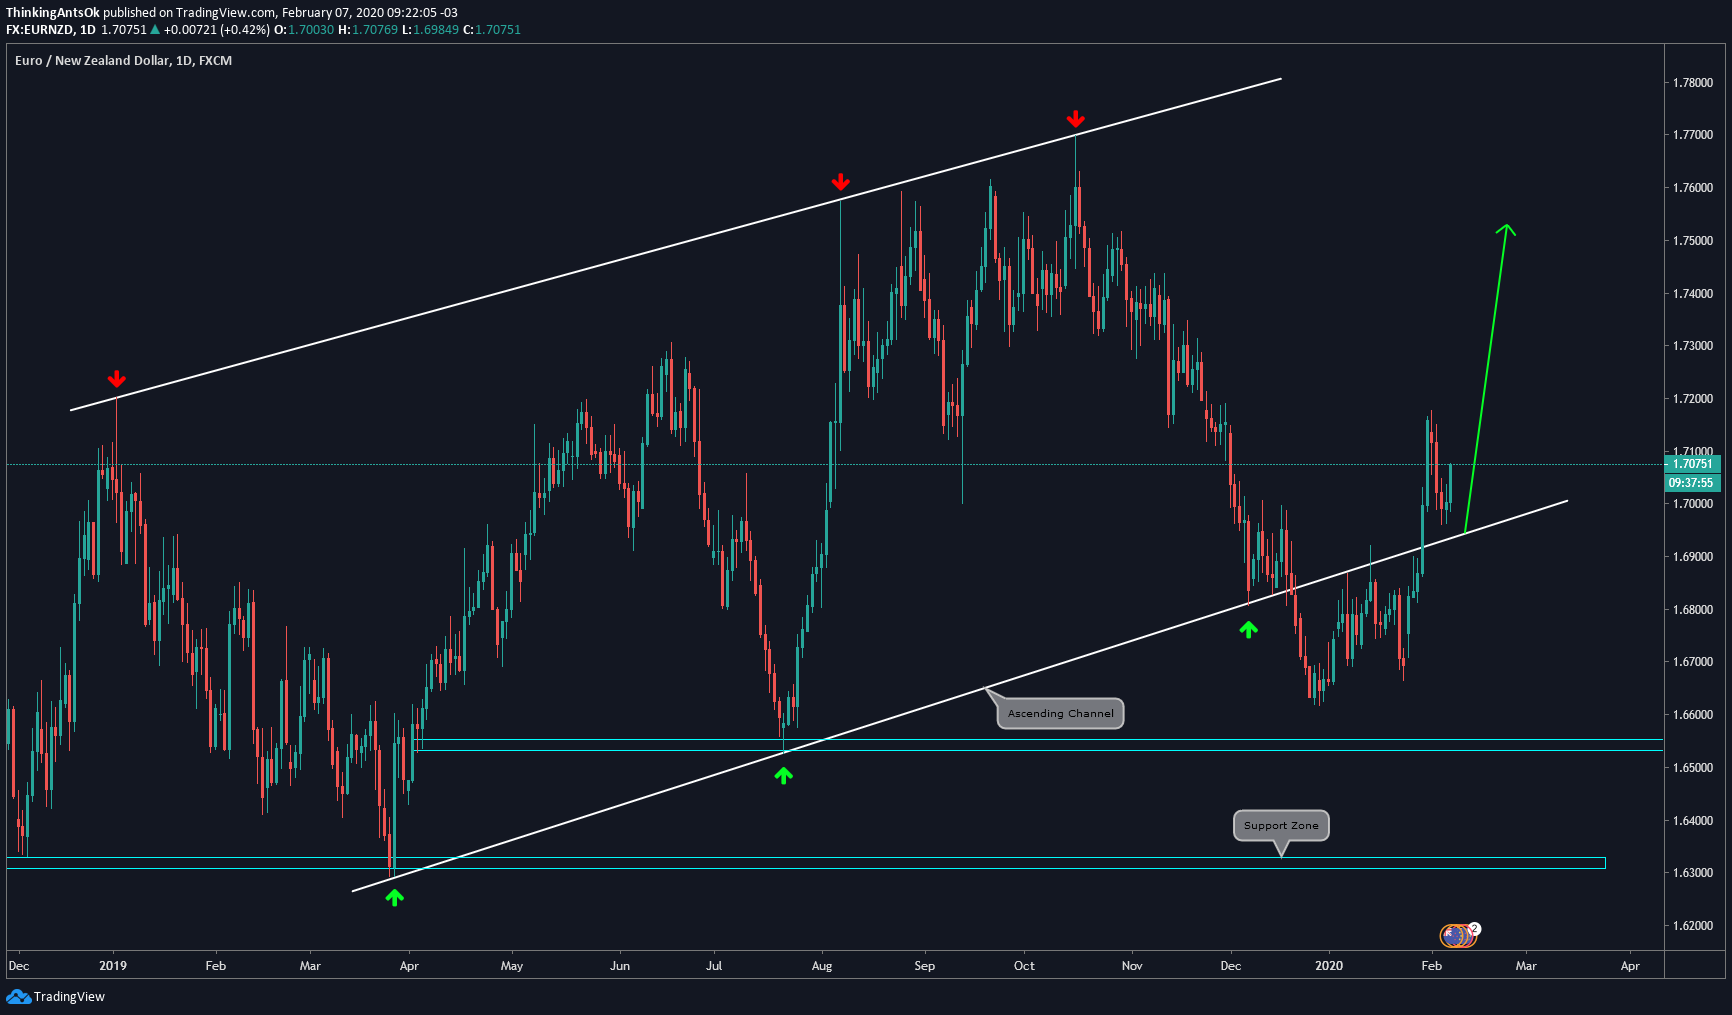Image resolution: width=1732 pixels, height=1015 pixels.
Task: Select the red arrow above the August peak
Action: click(x=841, y=182)
